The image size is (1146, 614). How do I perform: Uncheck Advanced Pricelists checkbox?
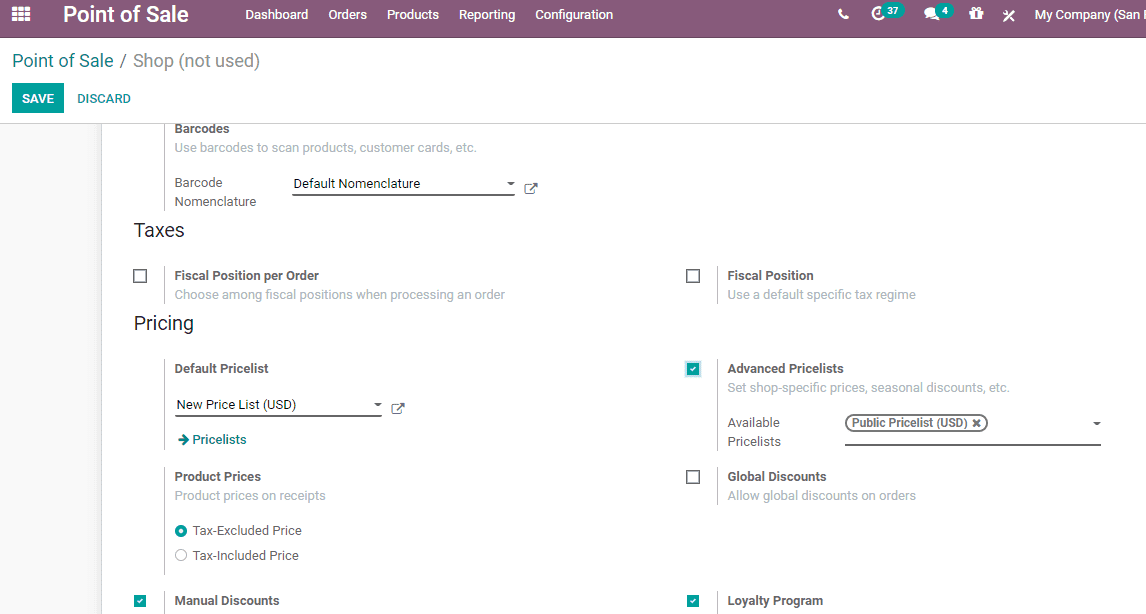click(x=693, y=369)
